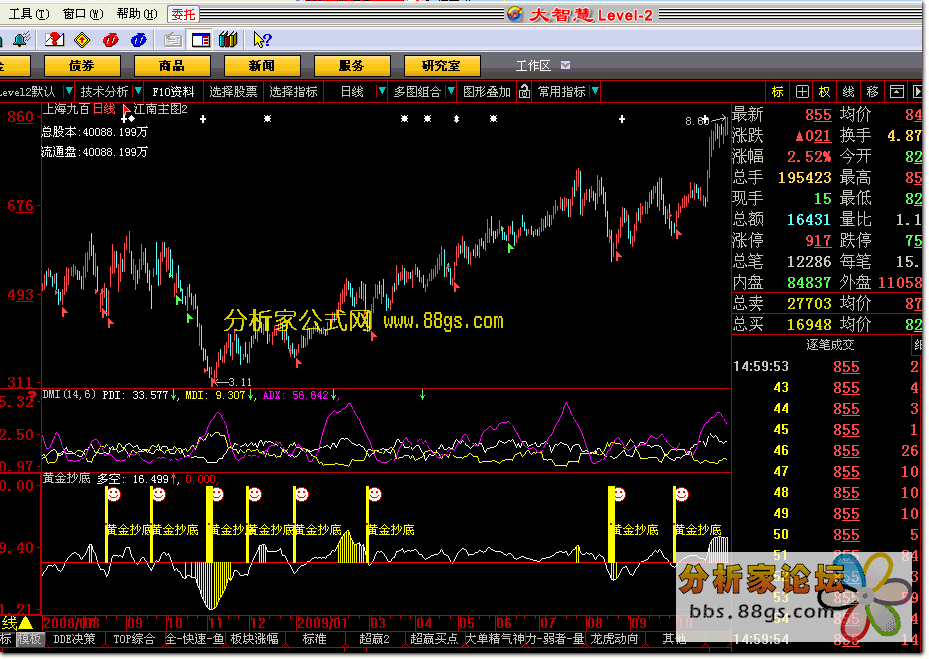929x659 pixels.
Task: Click the play arrow icon at right edge
Action: pyautogui.click(x=917, y=91)
